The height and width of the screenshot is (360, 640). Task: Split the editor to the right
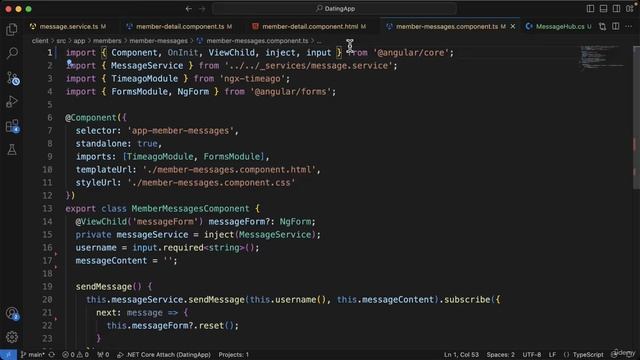pos(616,27)
